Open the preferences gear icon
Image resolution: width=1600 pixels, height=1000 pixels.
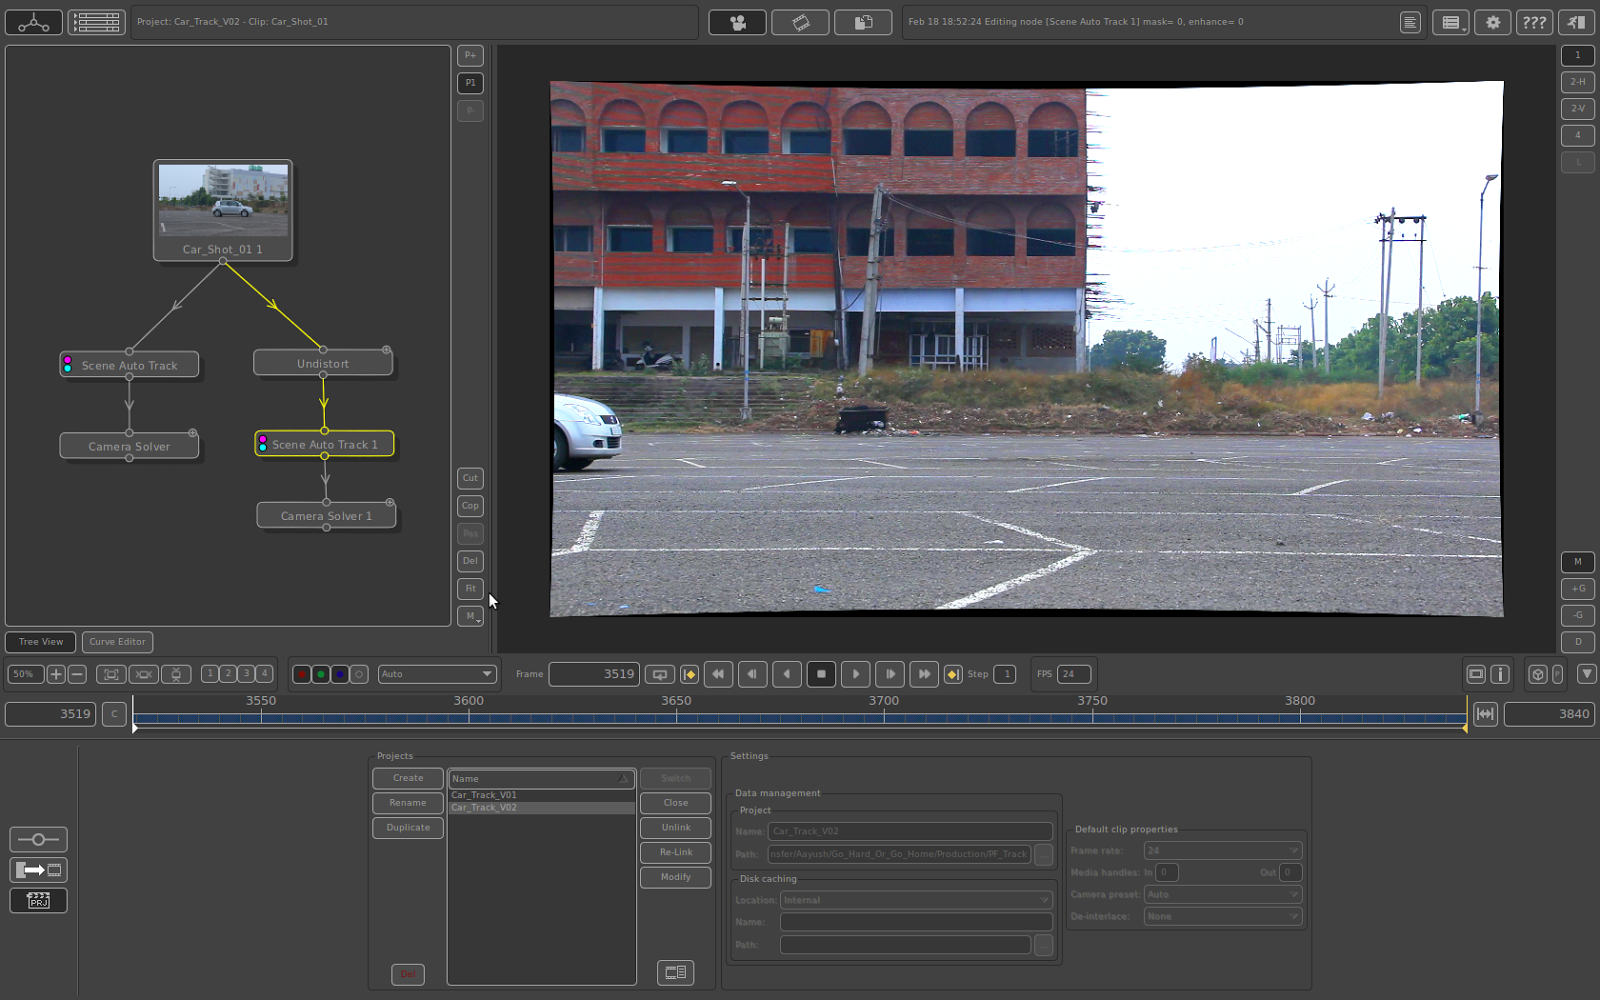[x=1492, y=21]
